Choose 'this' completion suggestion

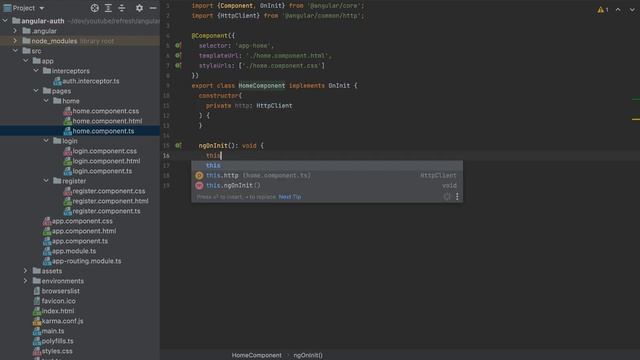coord(327,165)
